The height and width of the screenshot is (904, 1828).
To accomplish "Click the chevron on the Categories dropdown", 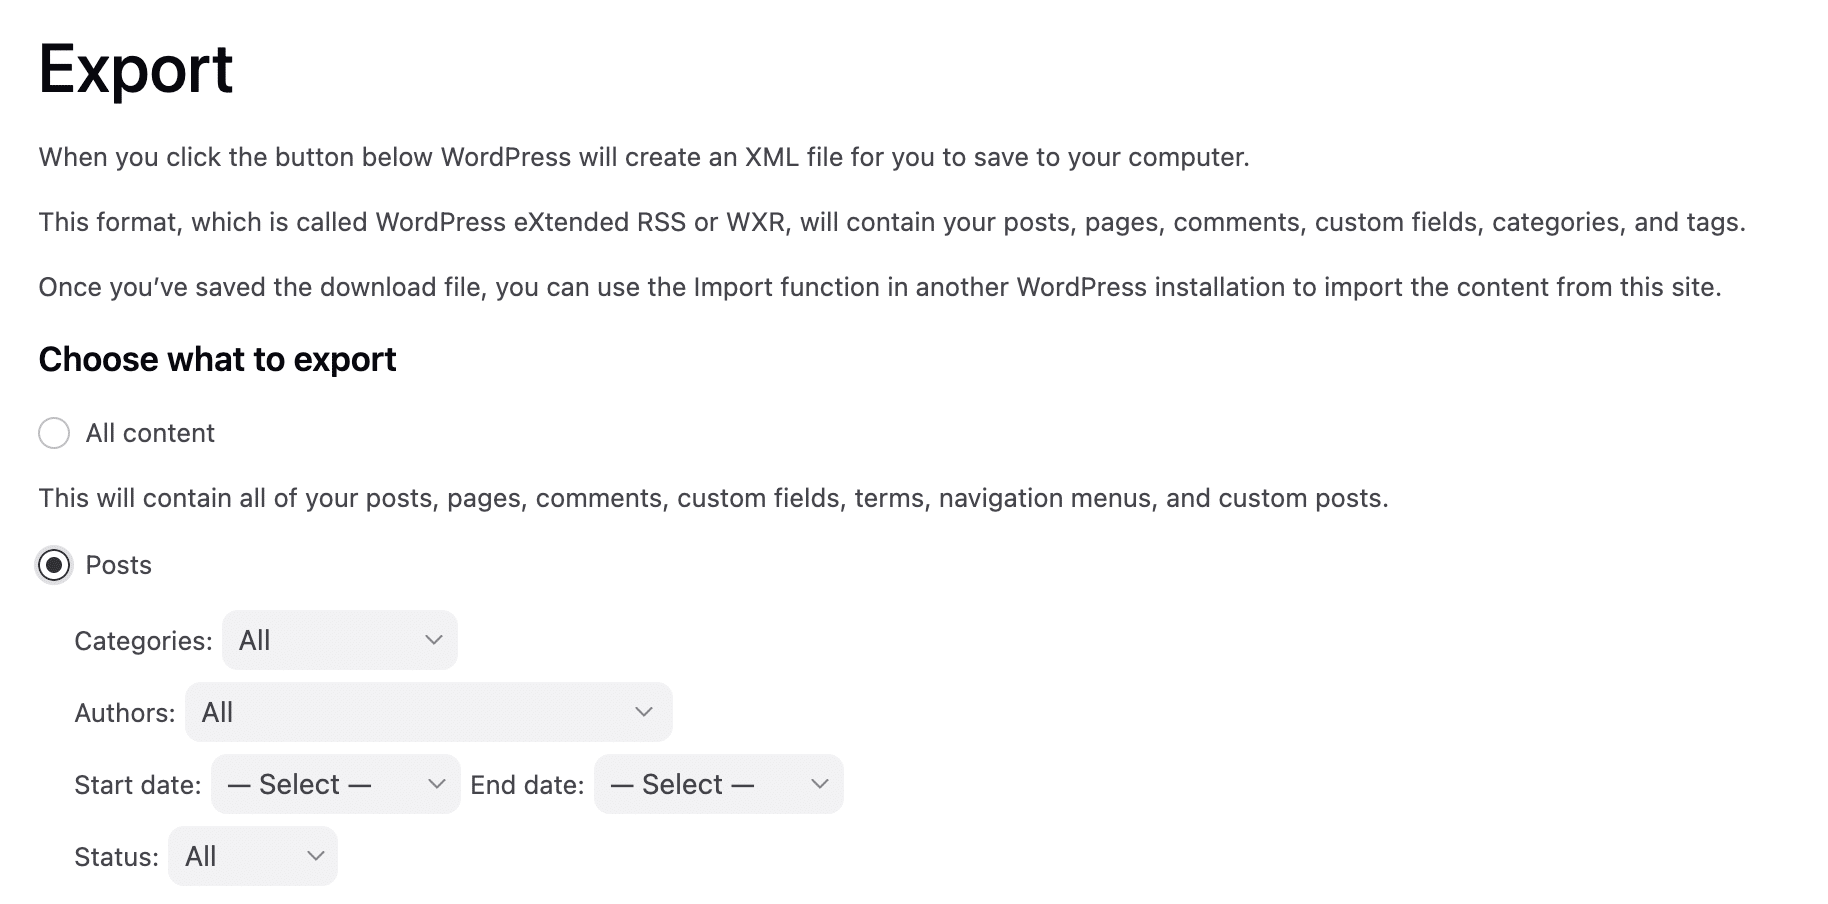I will (434, 640).
